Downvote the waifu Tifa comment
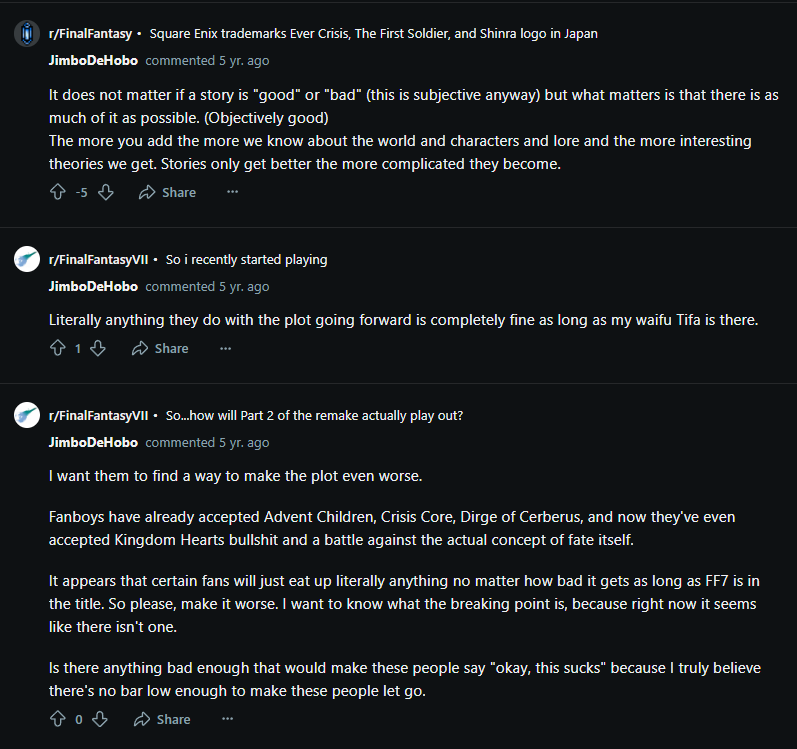 tap(98, 348)
